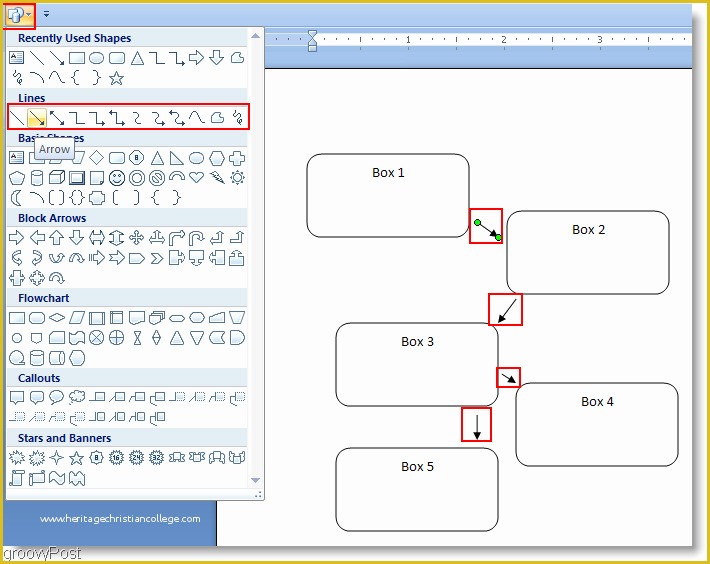The width and height of the screenshot is (710, 564).
Task: Choose Up Ribbon banner
Action: 177,458
